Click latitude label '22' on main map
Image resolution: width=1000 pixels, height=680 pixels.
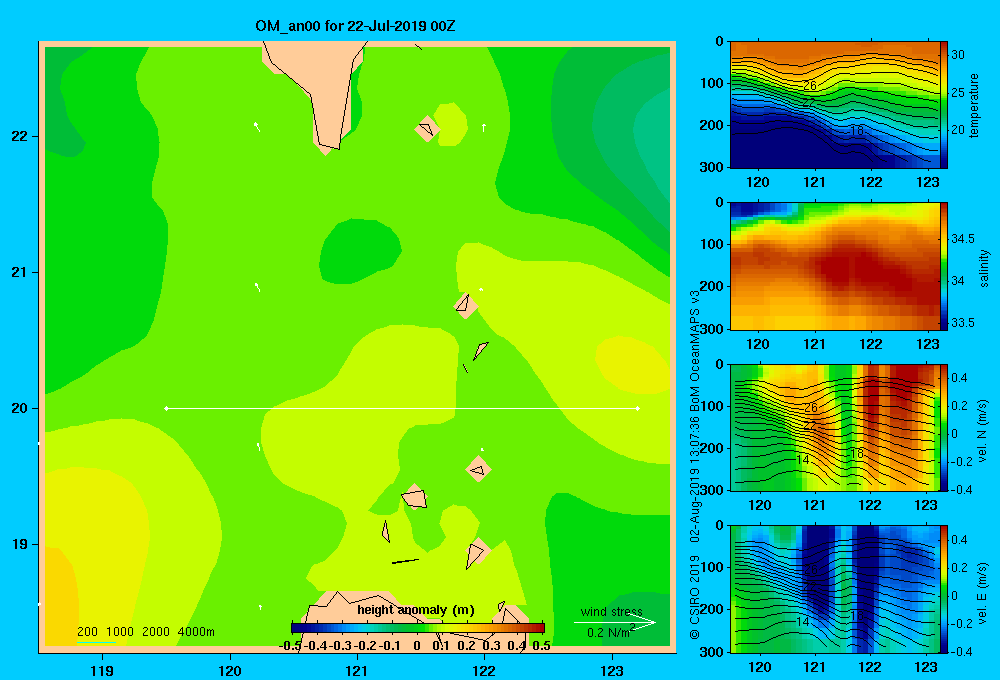pos(20,137)
